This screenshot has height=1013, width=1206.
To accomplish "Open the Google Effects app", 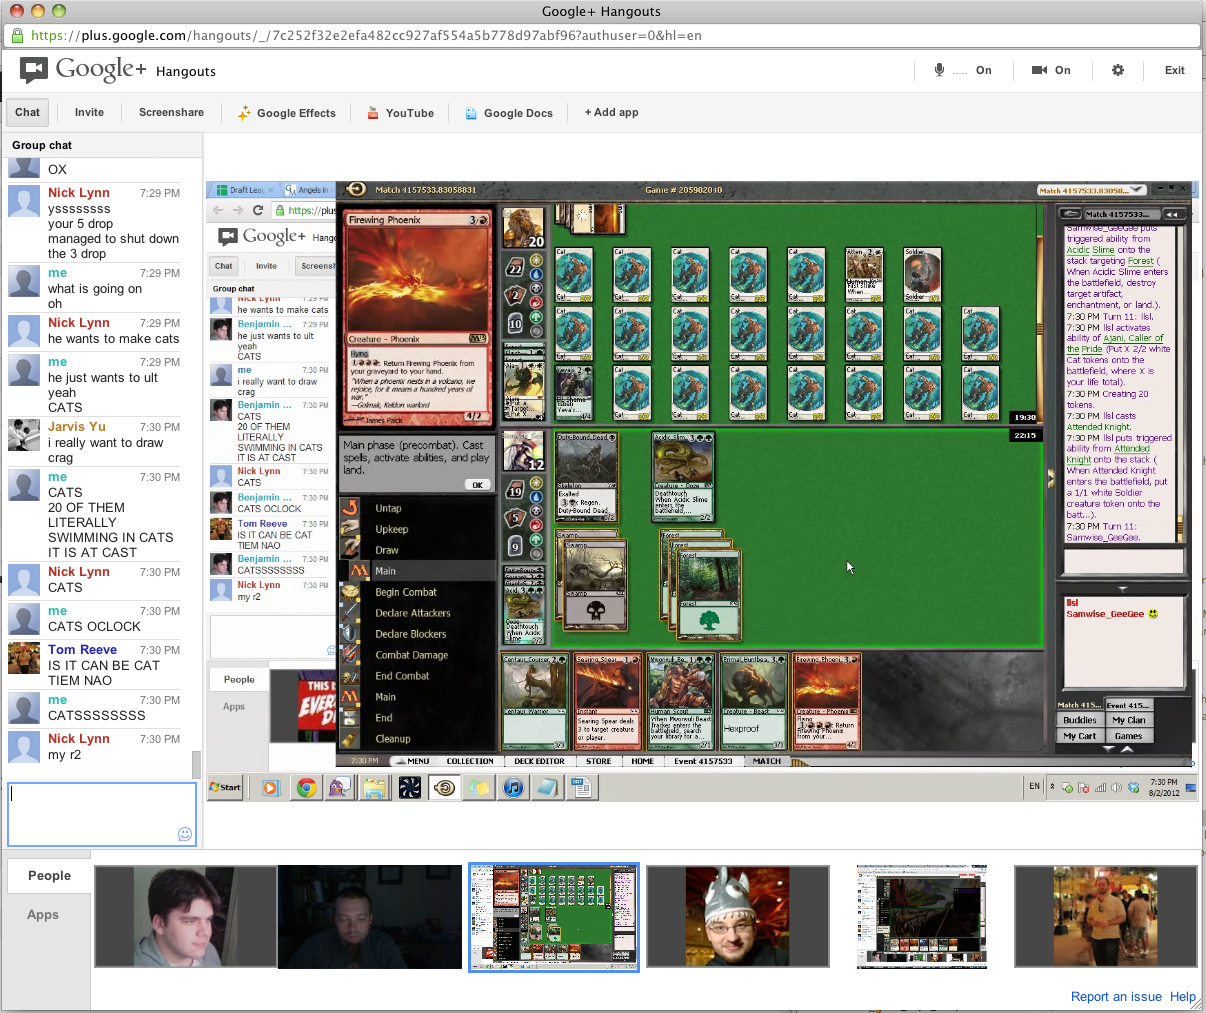I will pyautogui.click(x=286, y=113).
